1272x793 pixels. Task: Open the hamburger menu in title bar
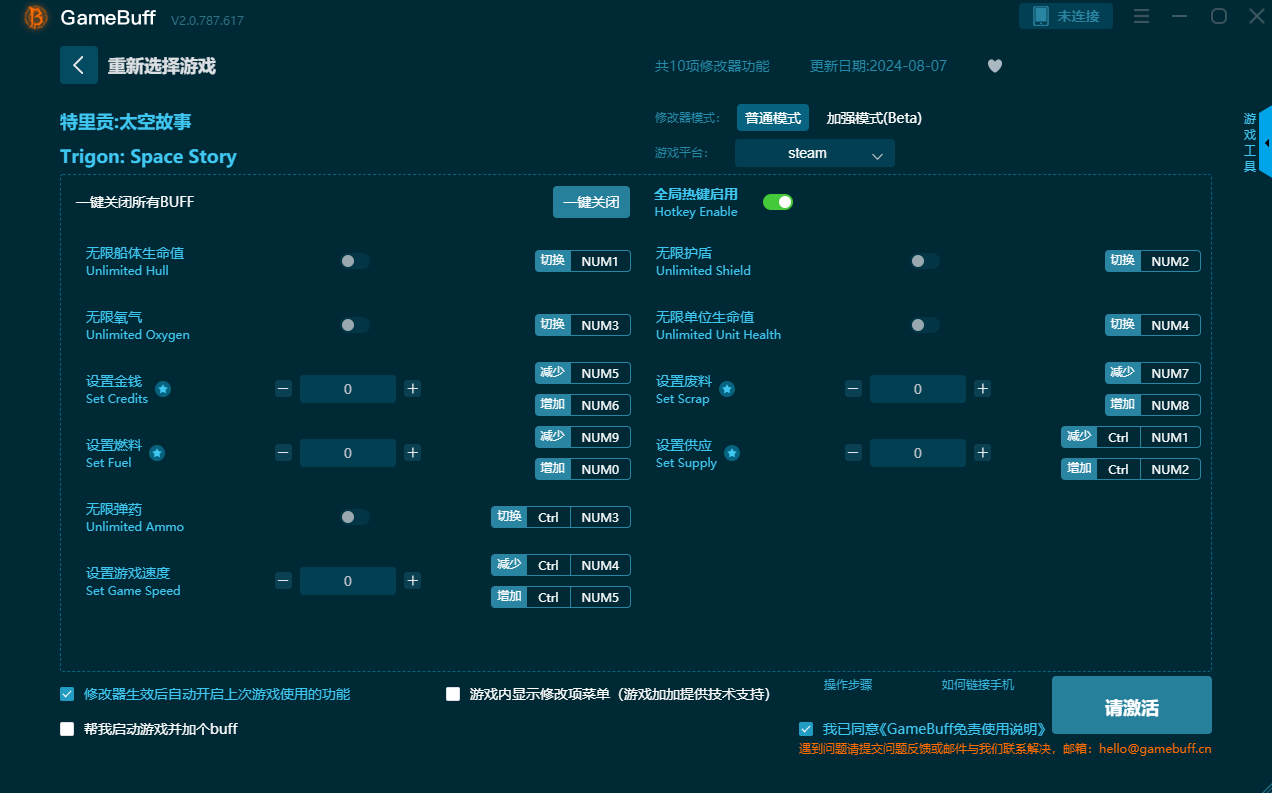pos(1141,16)
